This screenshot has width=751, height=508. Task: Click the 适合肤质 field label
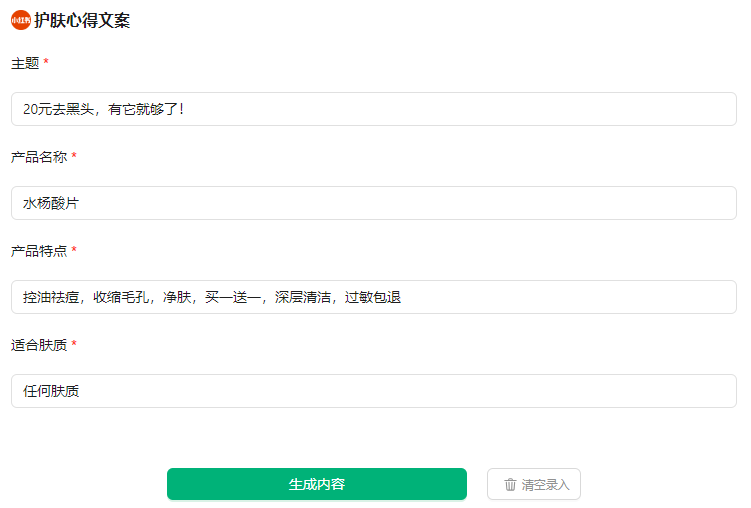click(x=39, y=345)
